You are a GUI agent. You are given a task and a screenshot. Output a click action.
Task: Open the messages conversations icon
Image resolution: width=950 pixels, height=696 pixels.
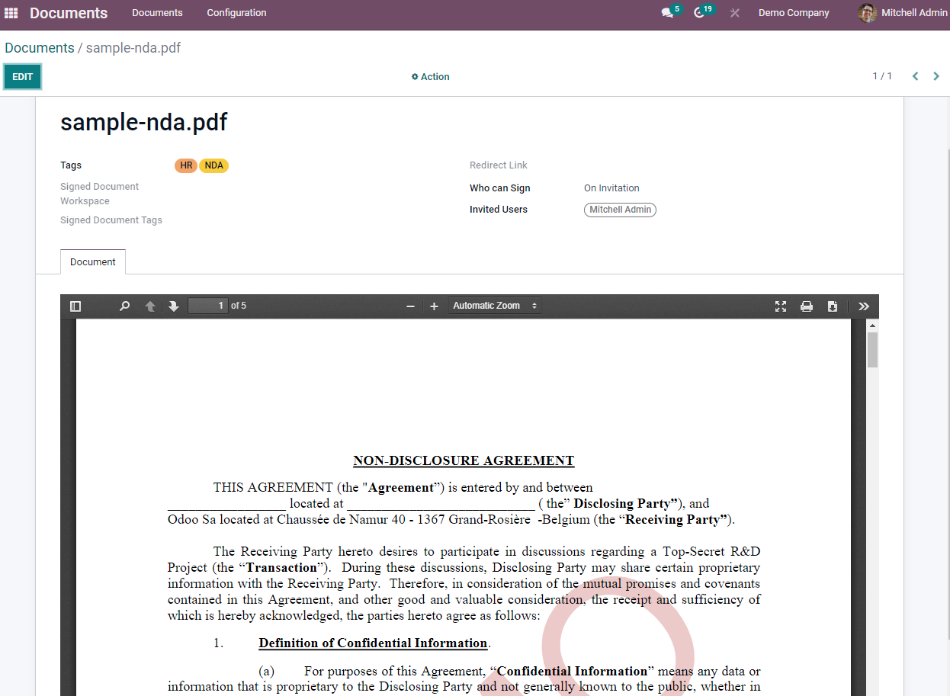pyautogui.click(x=664, y=12)
